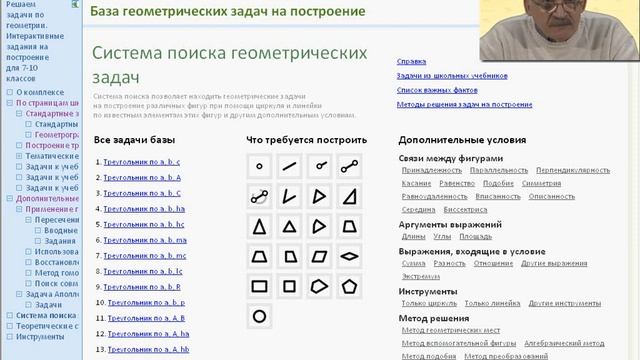
Task: Filter expressions by 'Разность'
Action: 449,263
